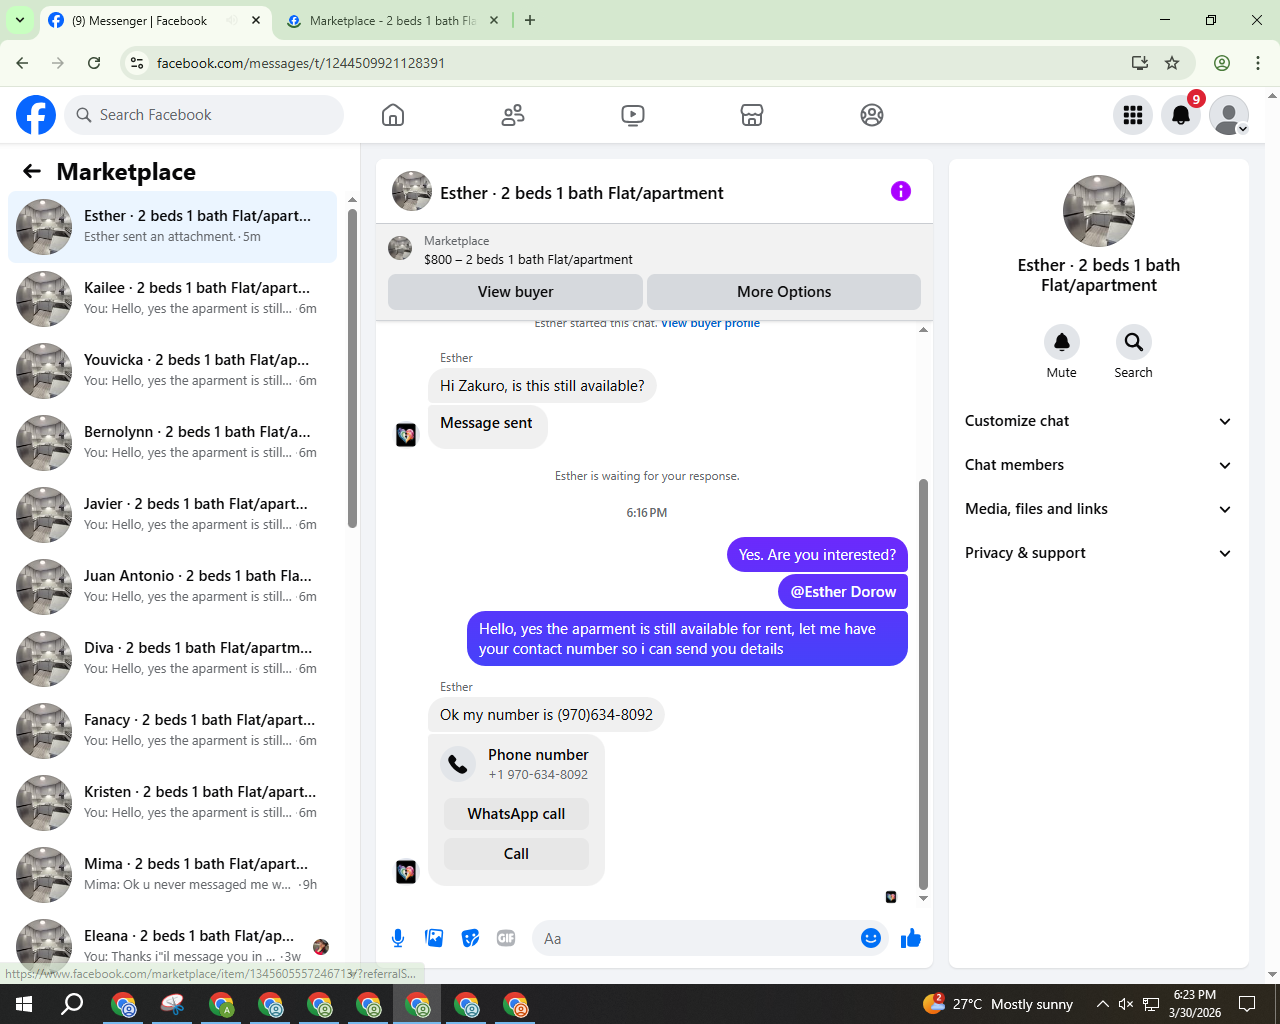This screenshot has height=1024, width=1280.
Task: Mute the Esther conversation
Action: pos(1062,342)
